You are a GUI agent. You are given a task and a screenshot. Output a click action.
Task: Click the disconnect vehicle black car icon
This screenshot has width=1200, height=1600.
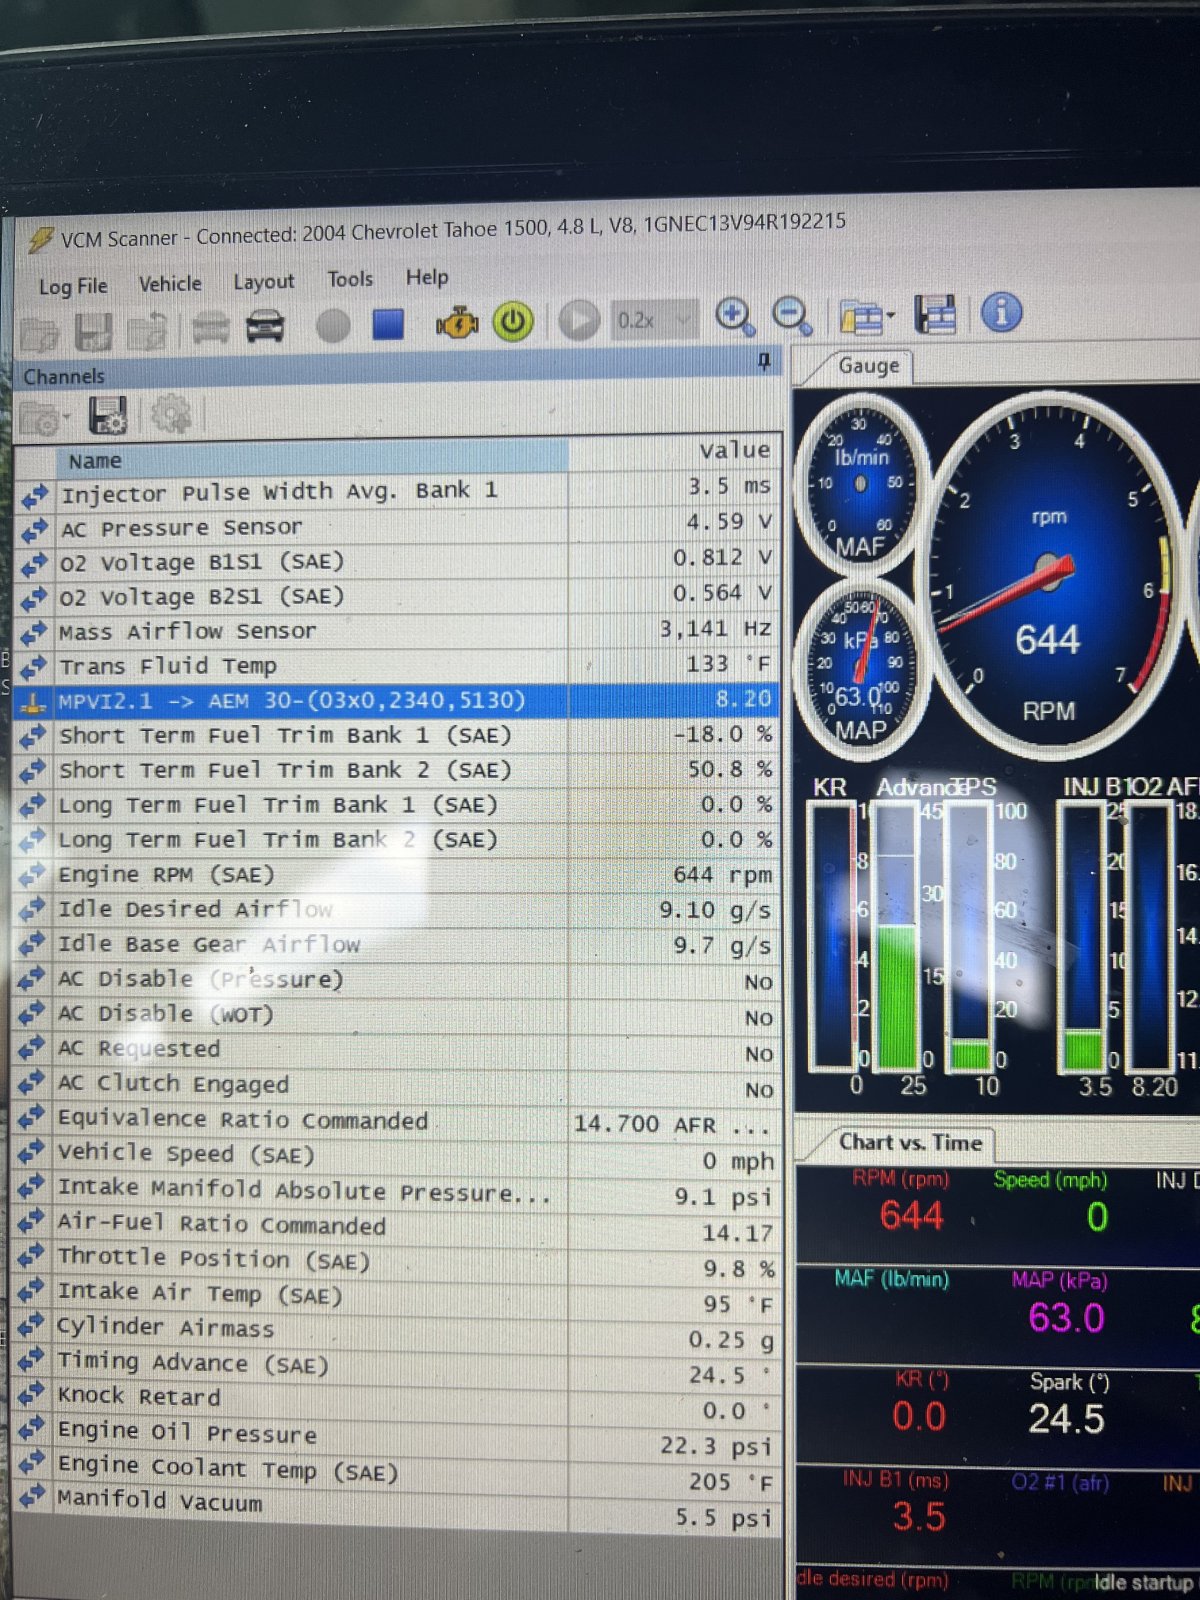point(265,327)
